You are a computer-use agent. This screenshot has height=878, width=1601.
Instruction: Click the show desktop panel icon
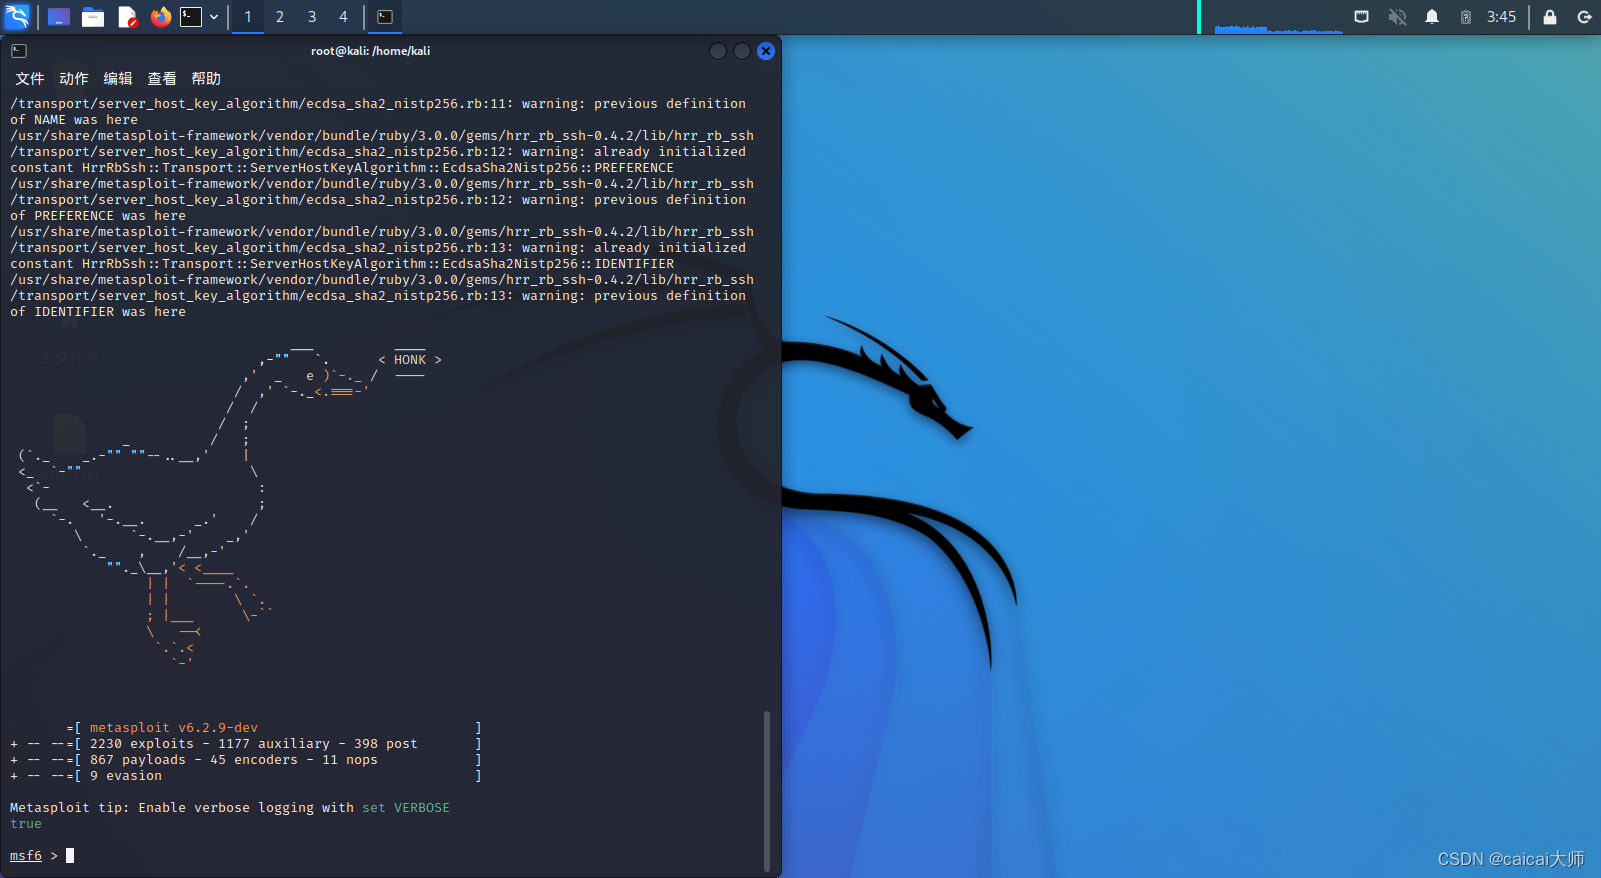pos(59,17)
